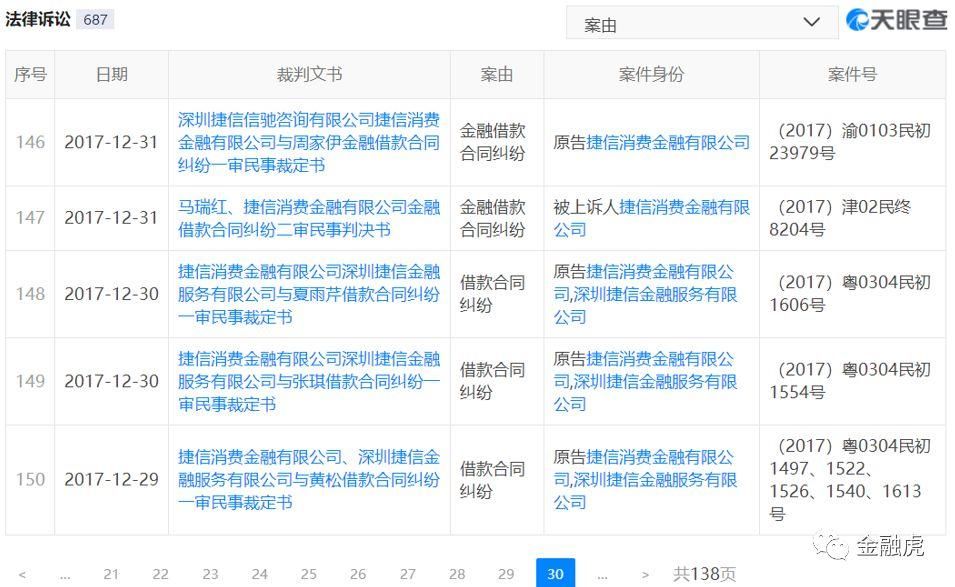Go to page 28
955x587 pixels.
pyautogui.click(x=457, y=574)
